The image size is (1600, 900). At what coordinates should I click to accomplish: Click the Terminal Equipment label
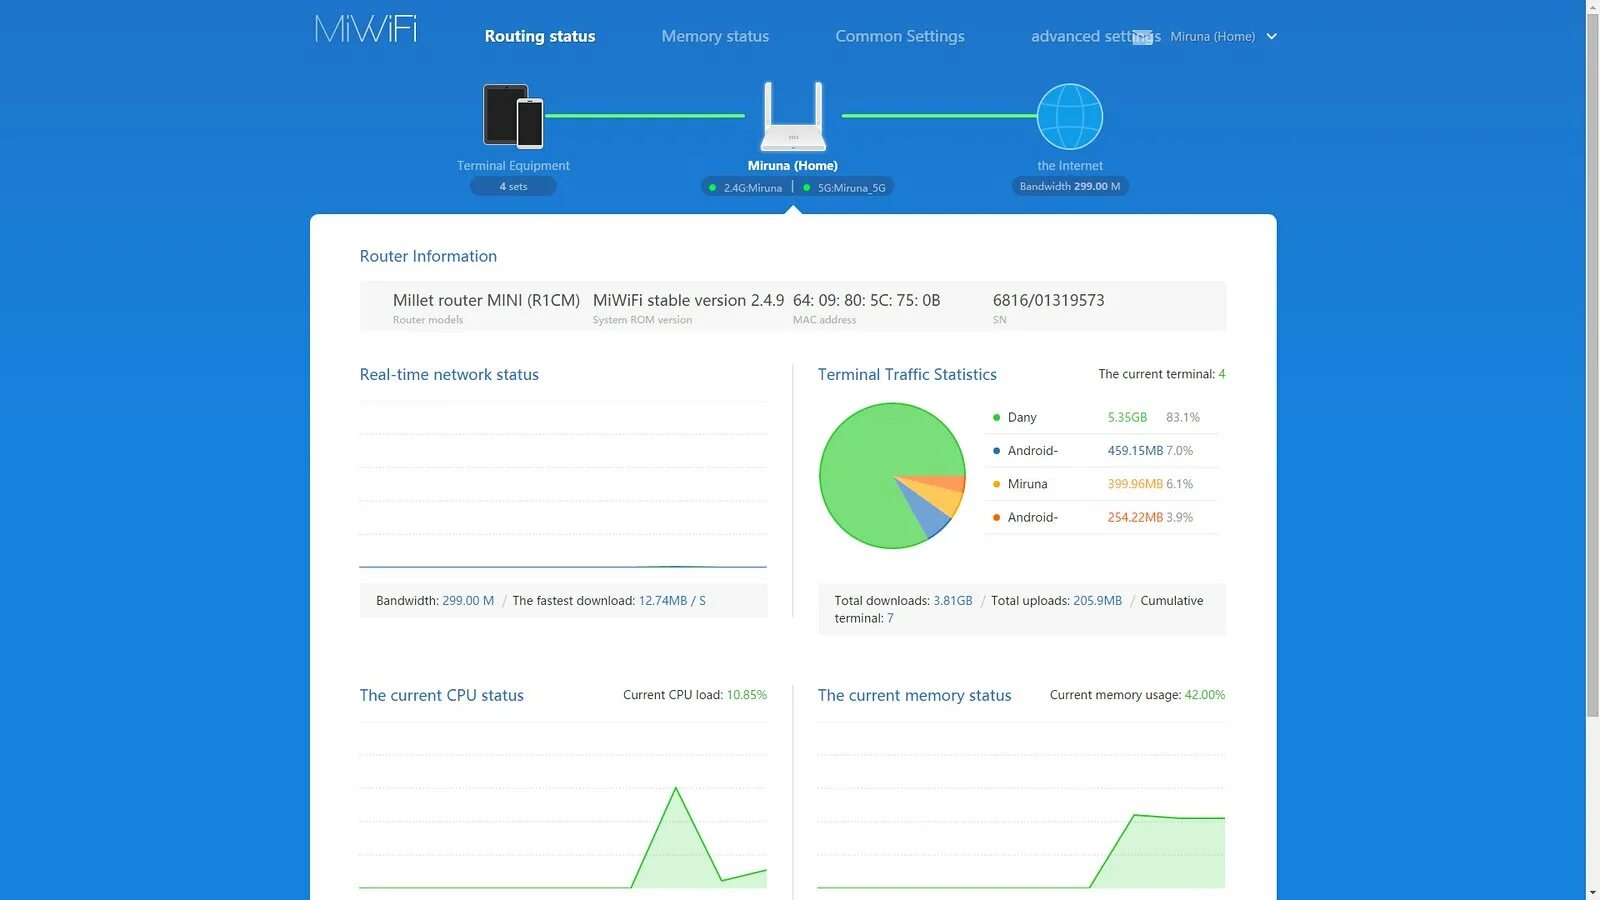click(513, 166)
